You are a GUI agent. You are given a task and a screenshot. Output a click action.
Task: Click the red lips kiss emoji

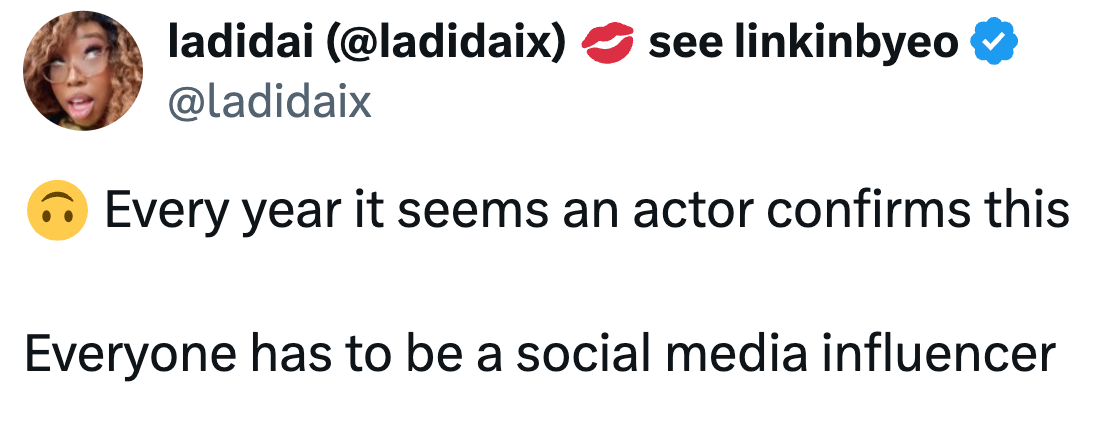click(x=607, y=43)
